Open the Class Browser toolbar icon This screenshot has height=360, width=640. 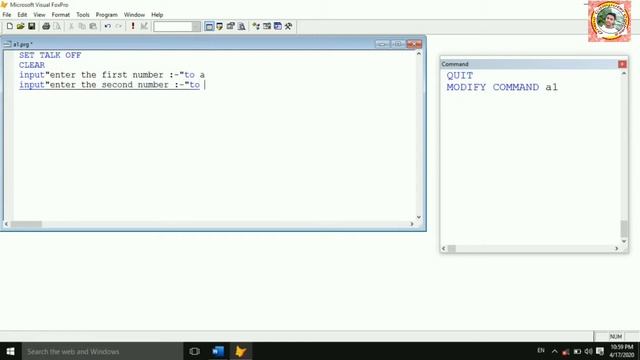(x=256, y=27)
